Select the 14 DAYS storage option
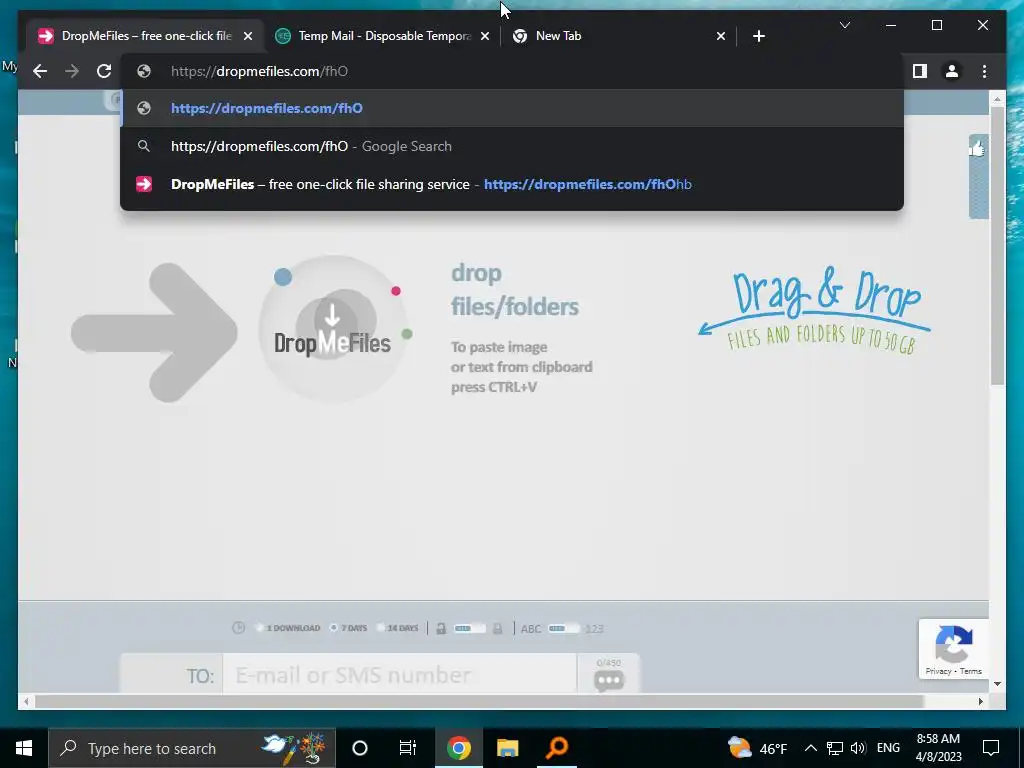The image size is (1024, 768). [x=398, y=628]
